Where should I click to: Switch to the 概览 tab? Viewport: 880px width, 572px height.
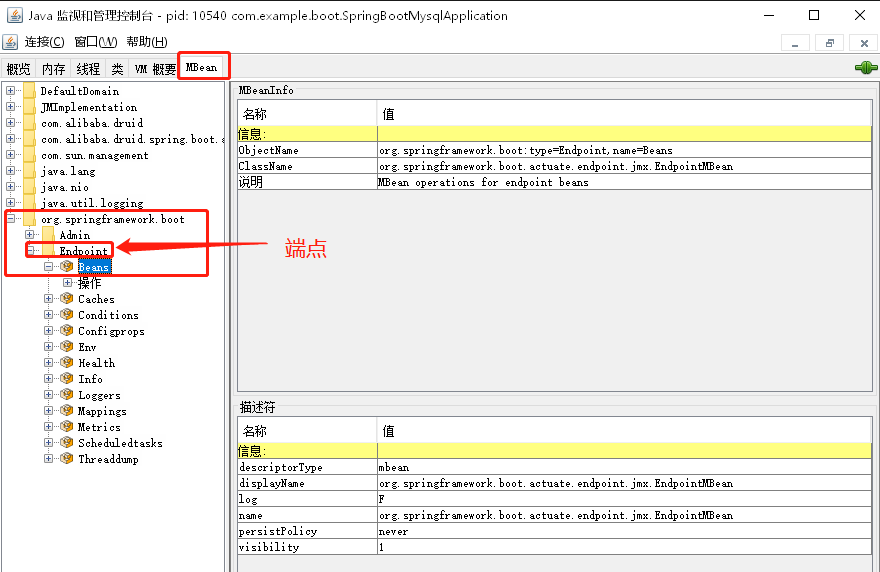tap(19, 68)
